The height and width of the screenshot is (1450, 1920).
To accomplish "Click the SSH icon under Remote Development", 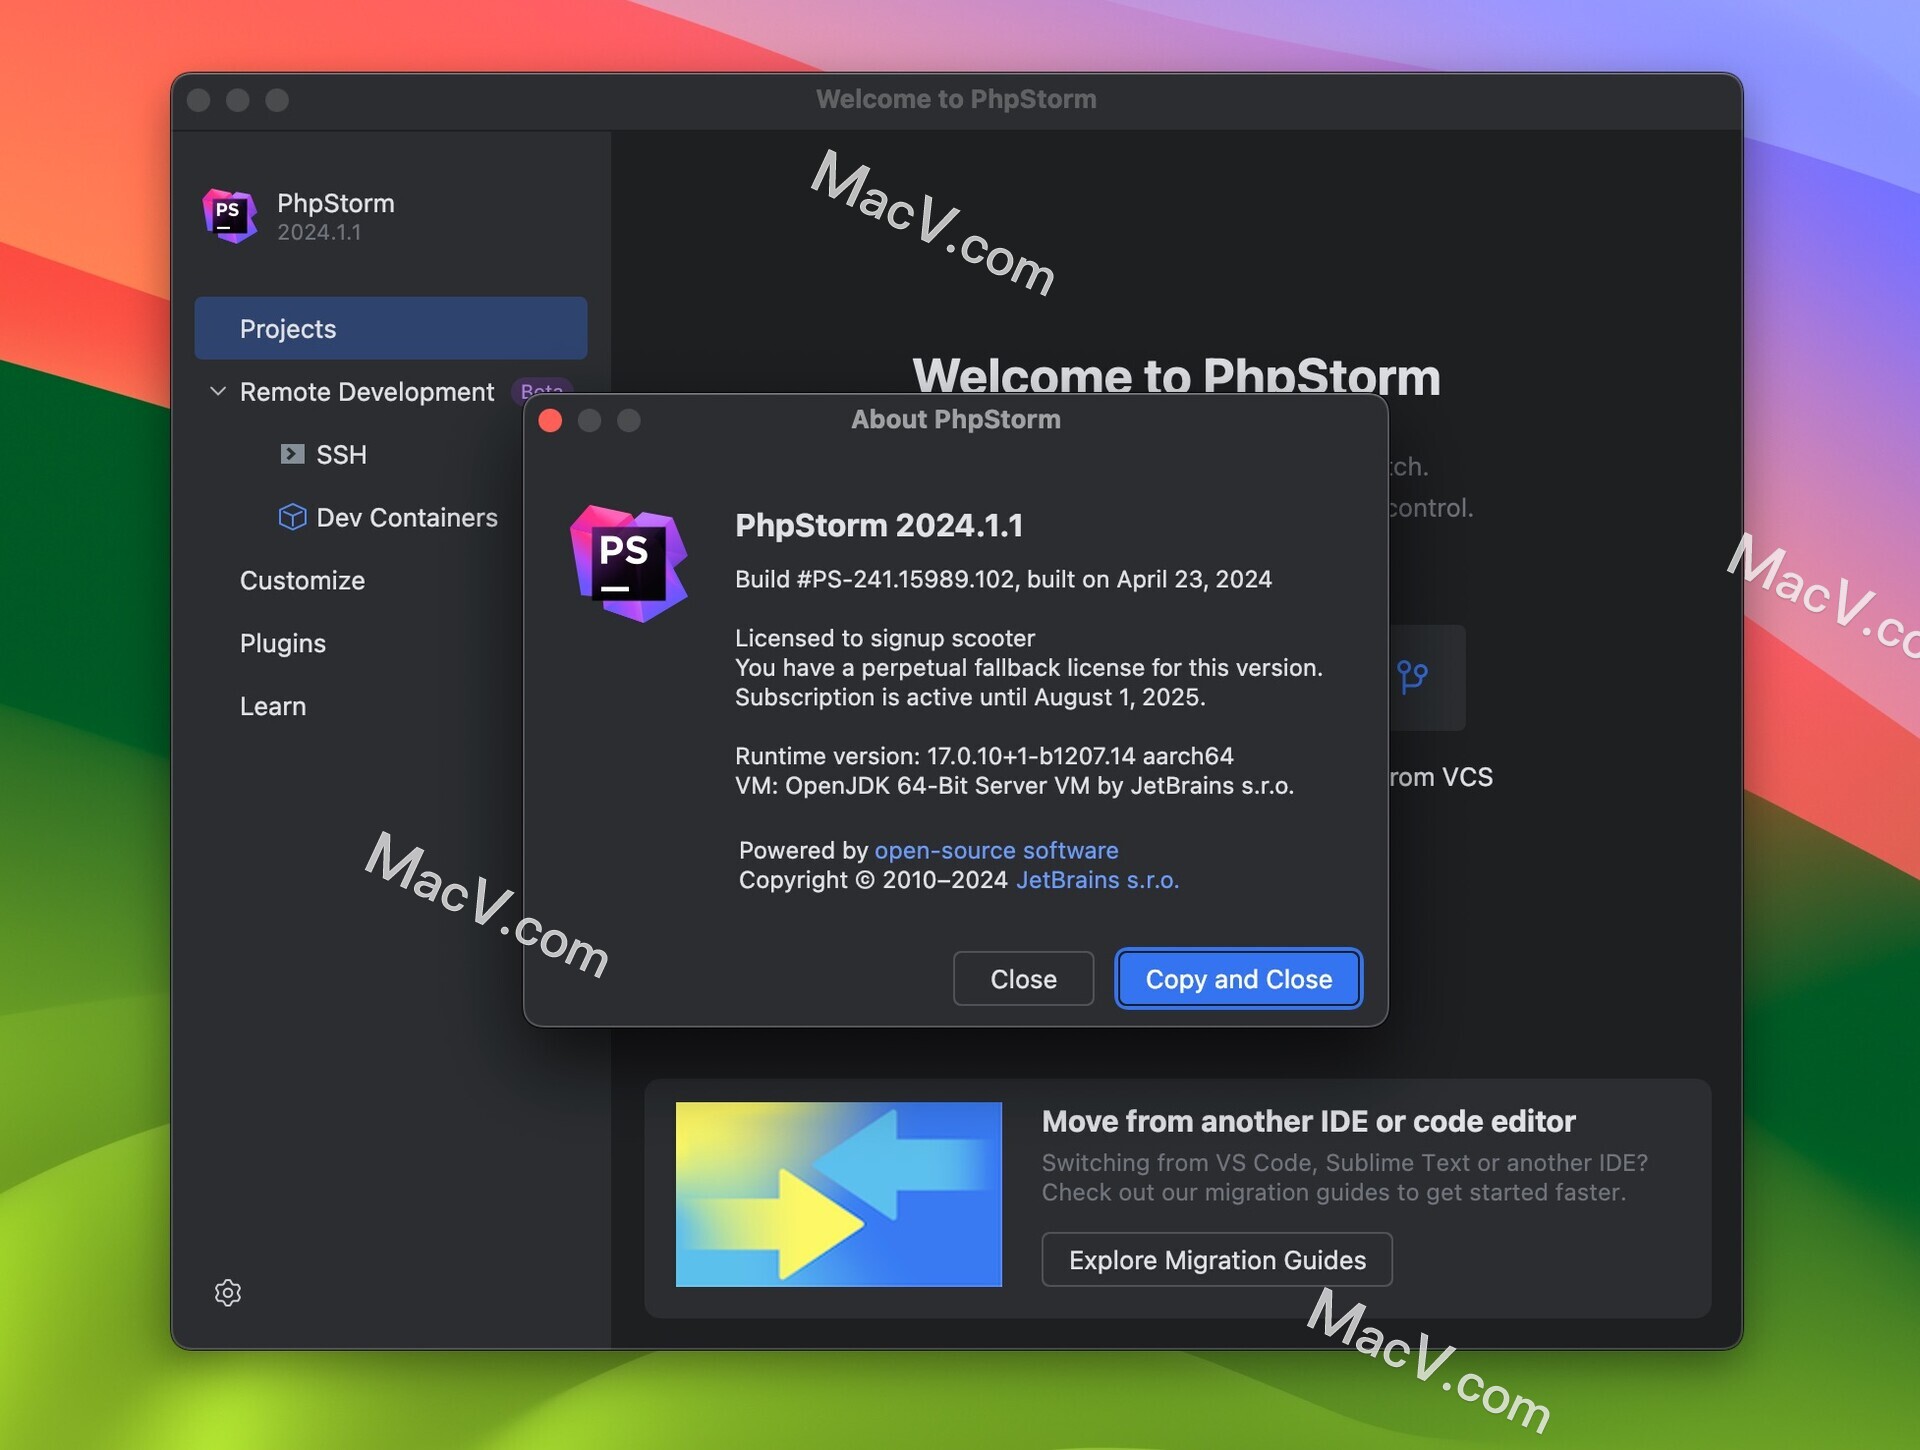I will 291,454.
